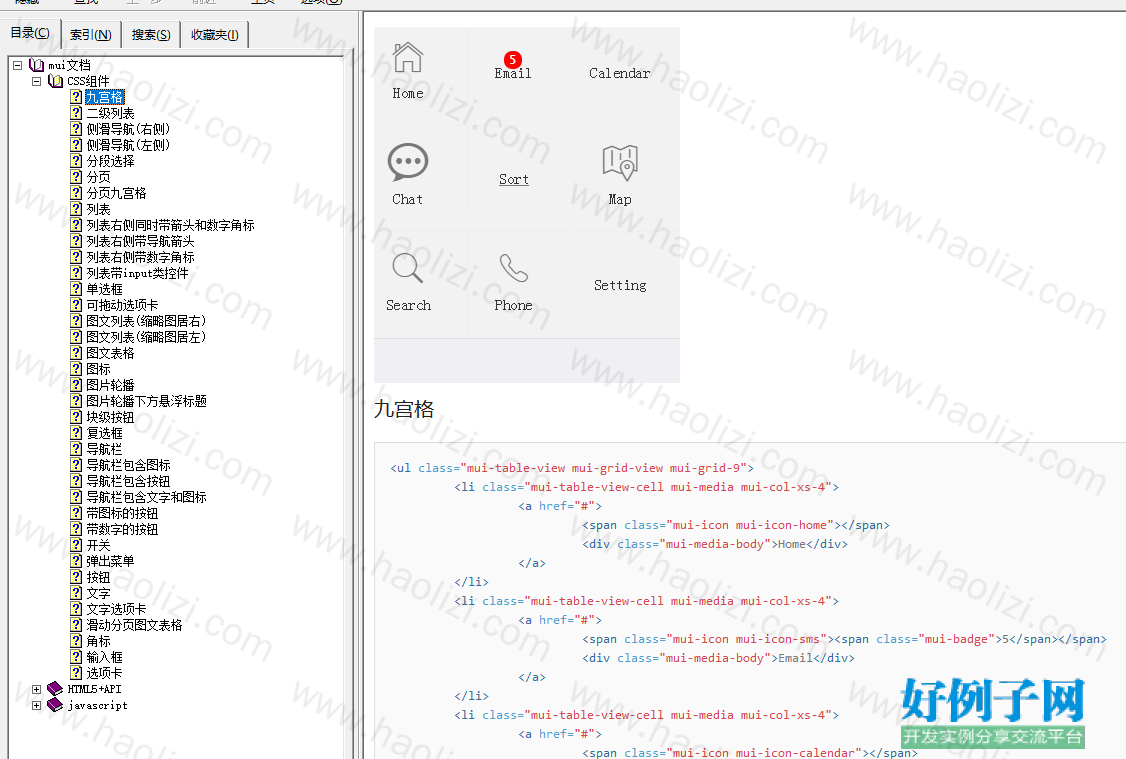Click the Home grid icon
The height and width of the screenshot is (759, 1126).
coord(408,57)
